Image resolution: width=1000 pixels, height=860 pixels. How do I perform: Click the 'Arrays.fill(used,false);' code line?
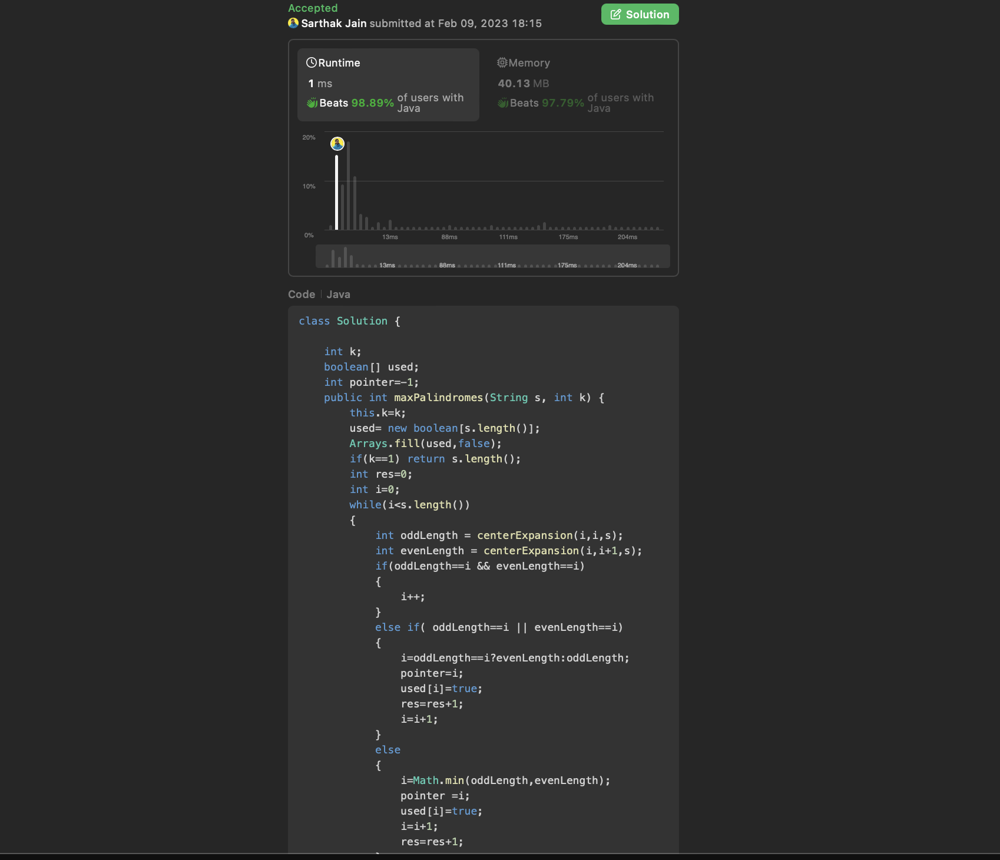click(x=425, y=443)
